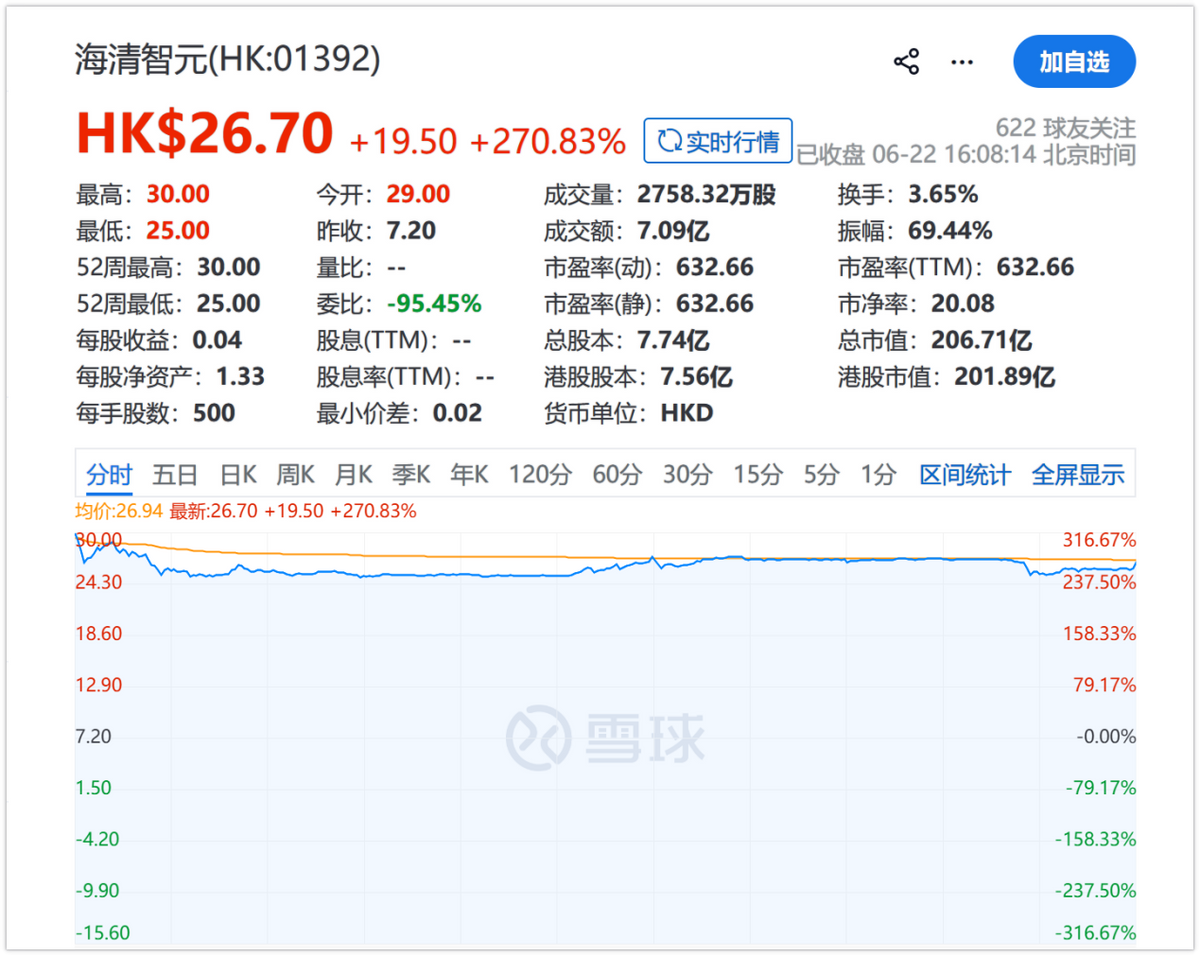This screenshot has width=1200, height=956.
Task: Click the 316.67% axis label on chart
Action: click(x=1099, y=541)
